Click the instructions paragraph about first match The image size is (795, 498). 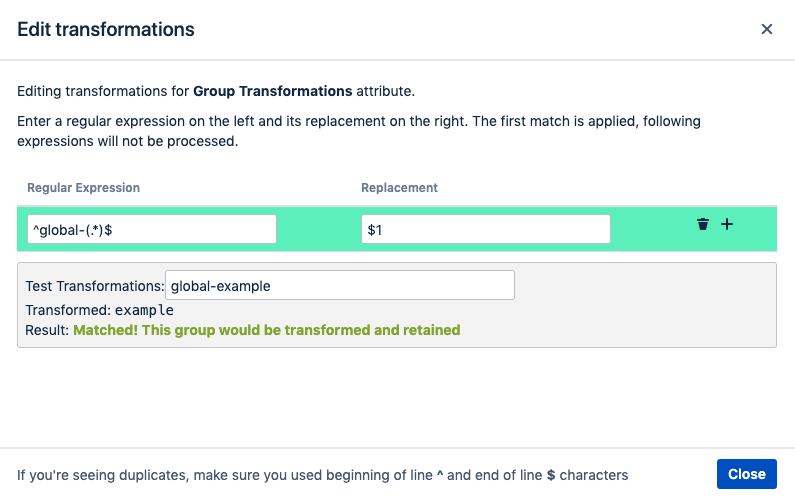pos(359,131)
